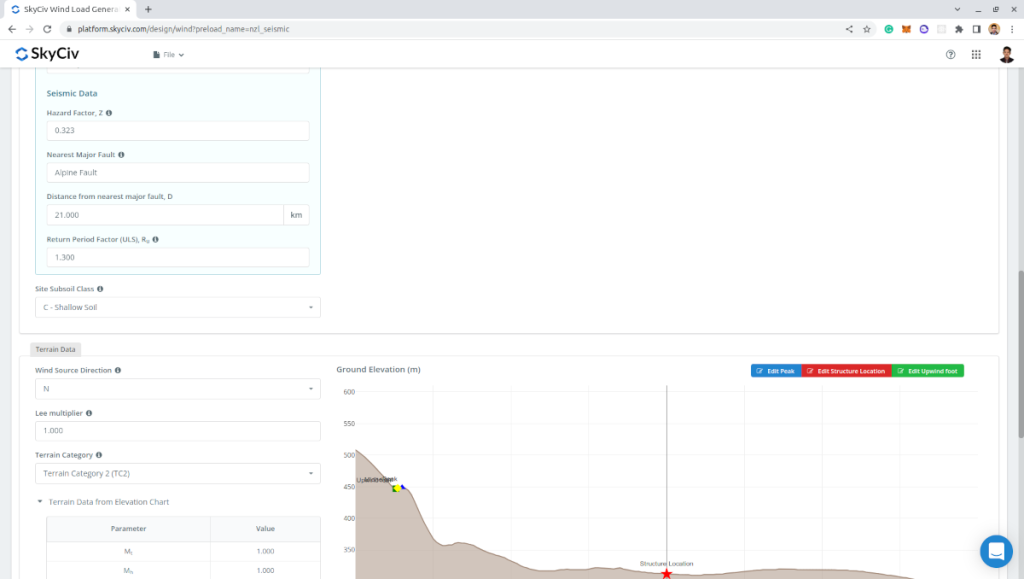The width and height of the screenshot is (1024, 579).
Task: Open the Site Subsoil Class dropdown
Action: pyautogui.click(x=177, y=308)
